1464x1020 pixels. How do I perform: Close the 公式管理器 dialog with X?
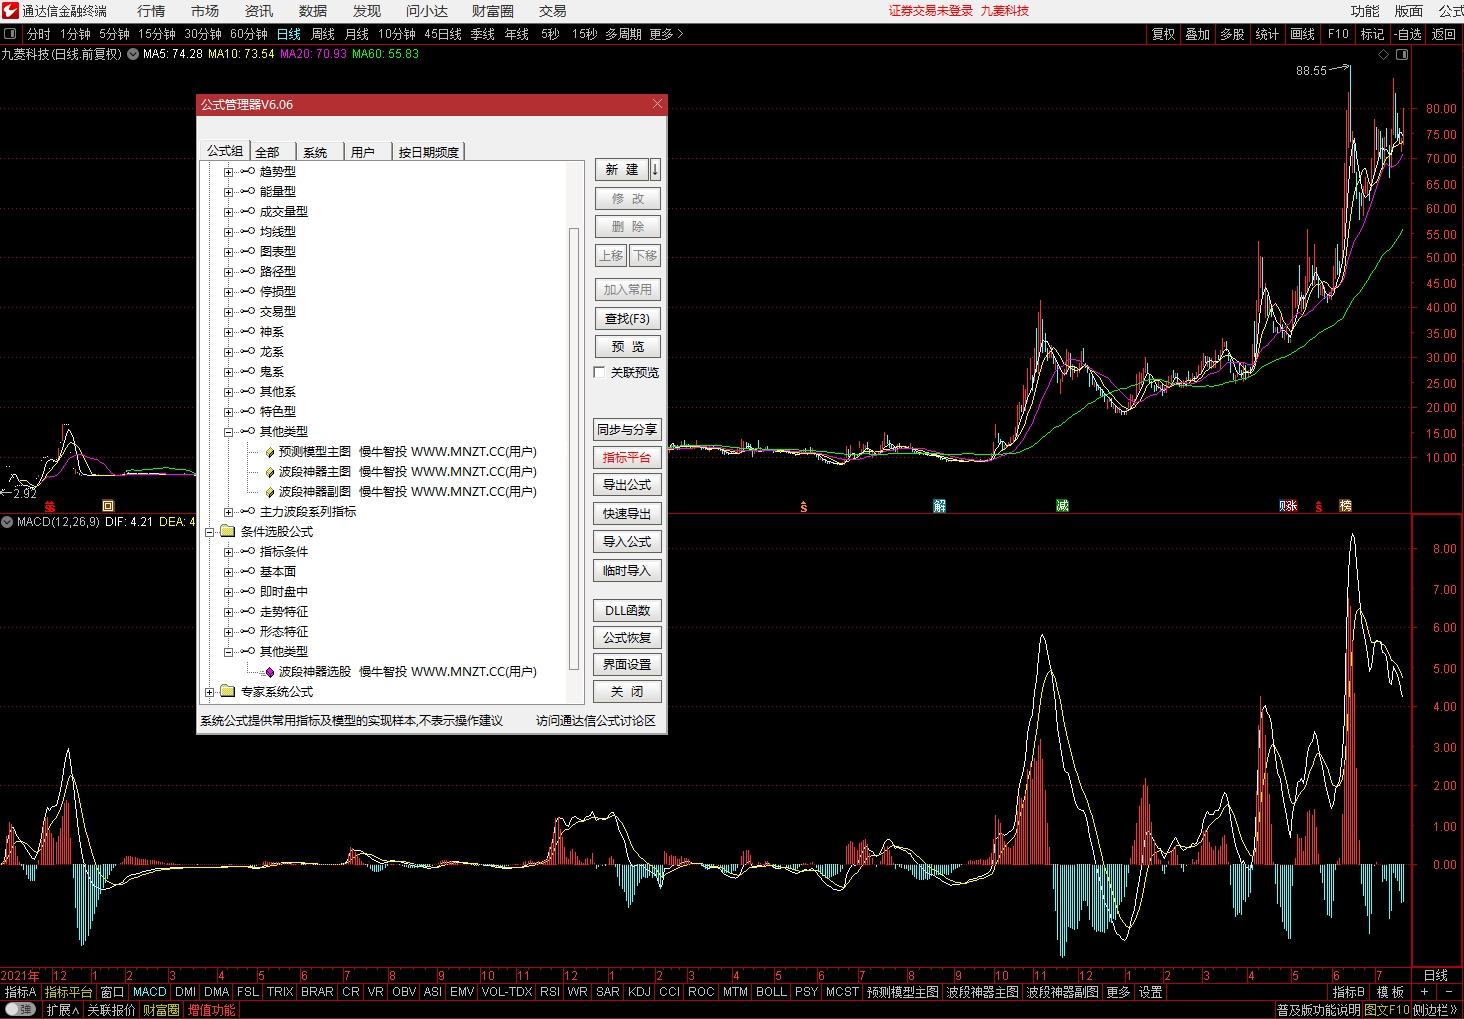pos(657,104)
